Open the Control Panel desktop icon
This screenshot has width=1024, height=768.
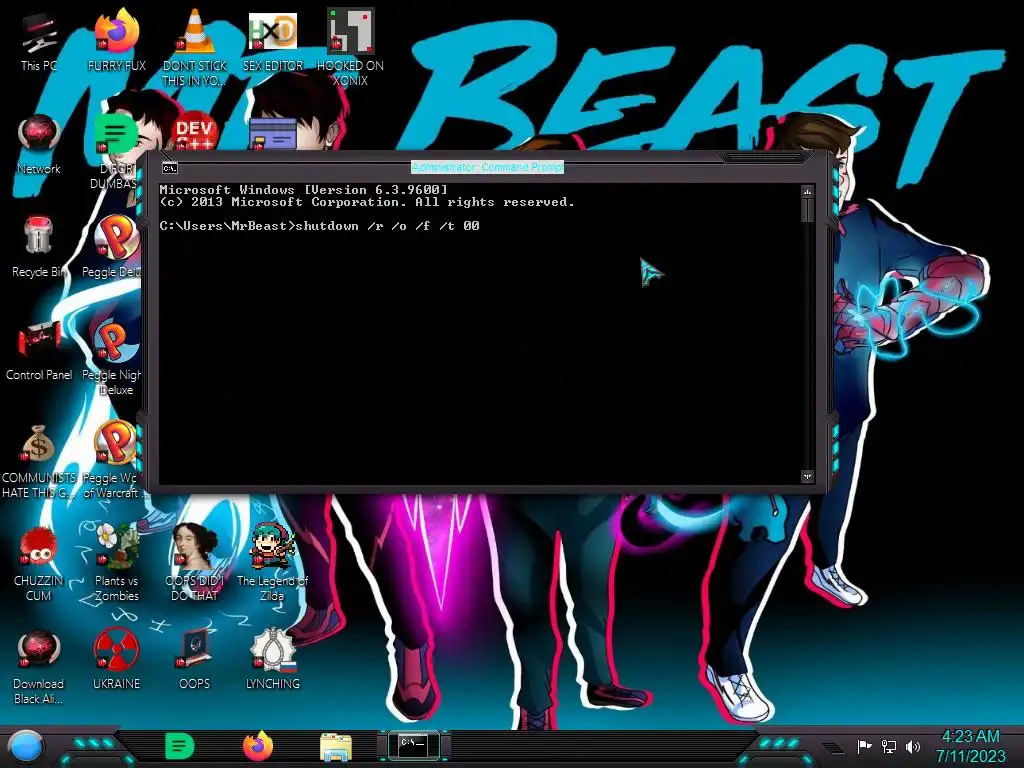39,350
